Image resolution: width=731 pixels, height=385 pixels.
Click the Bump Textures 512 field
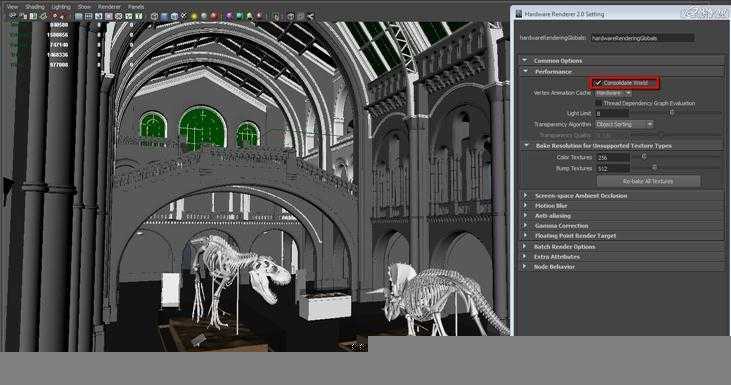point(612,168)
